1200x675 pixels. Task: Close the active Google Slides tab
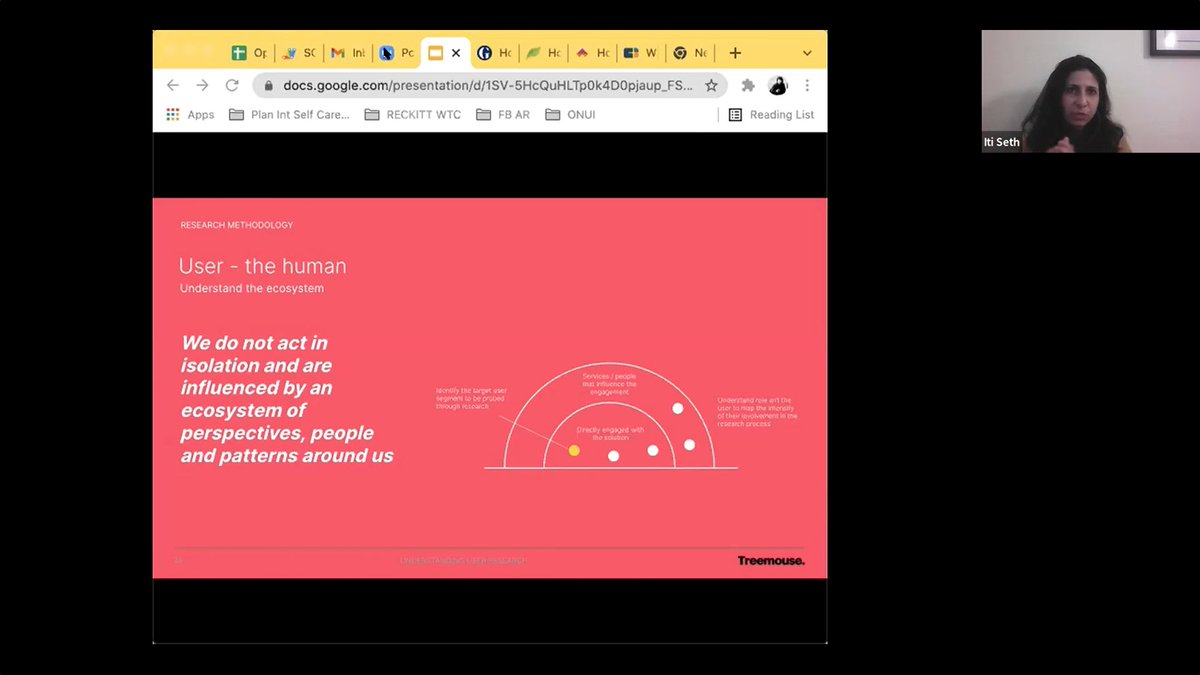(x=456, y=53)
